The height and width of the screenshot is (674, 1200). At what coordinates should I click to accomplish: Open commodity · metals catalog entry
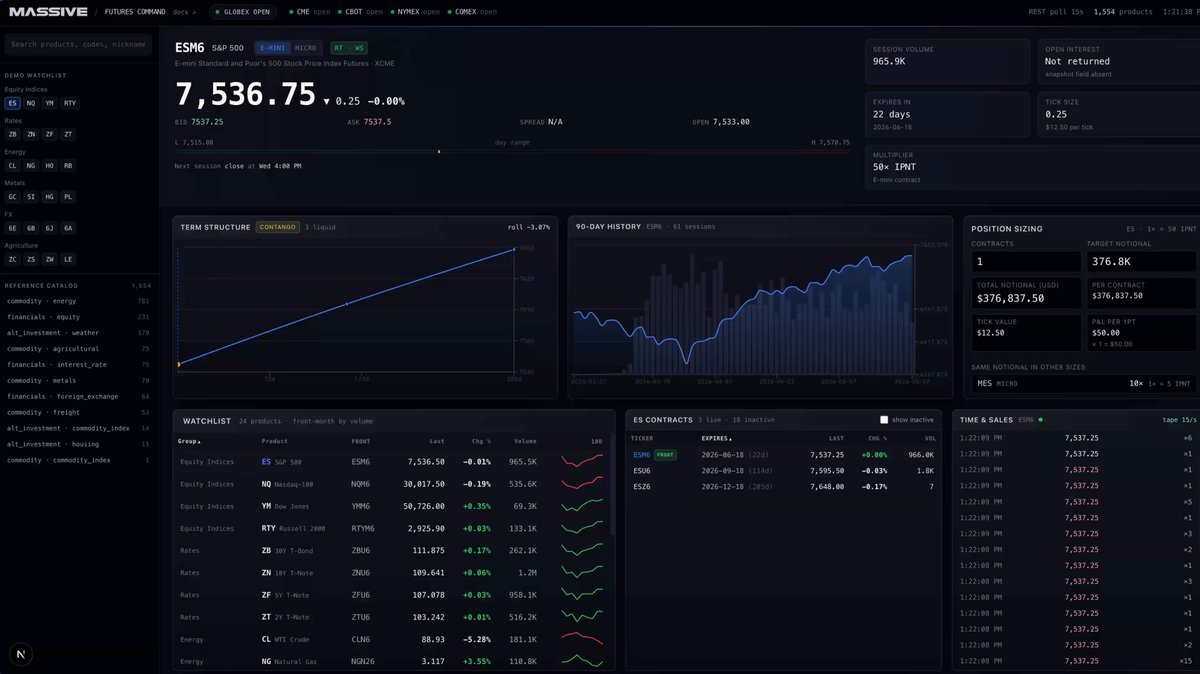[78, 380]
